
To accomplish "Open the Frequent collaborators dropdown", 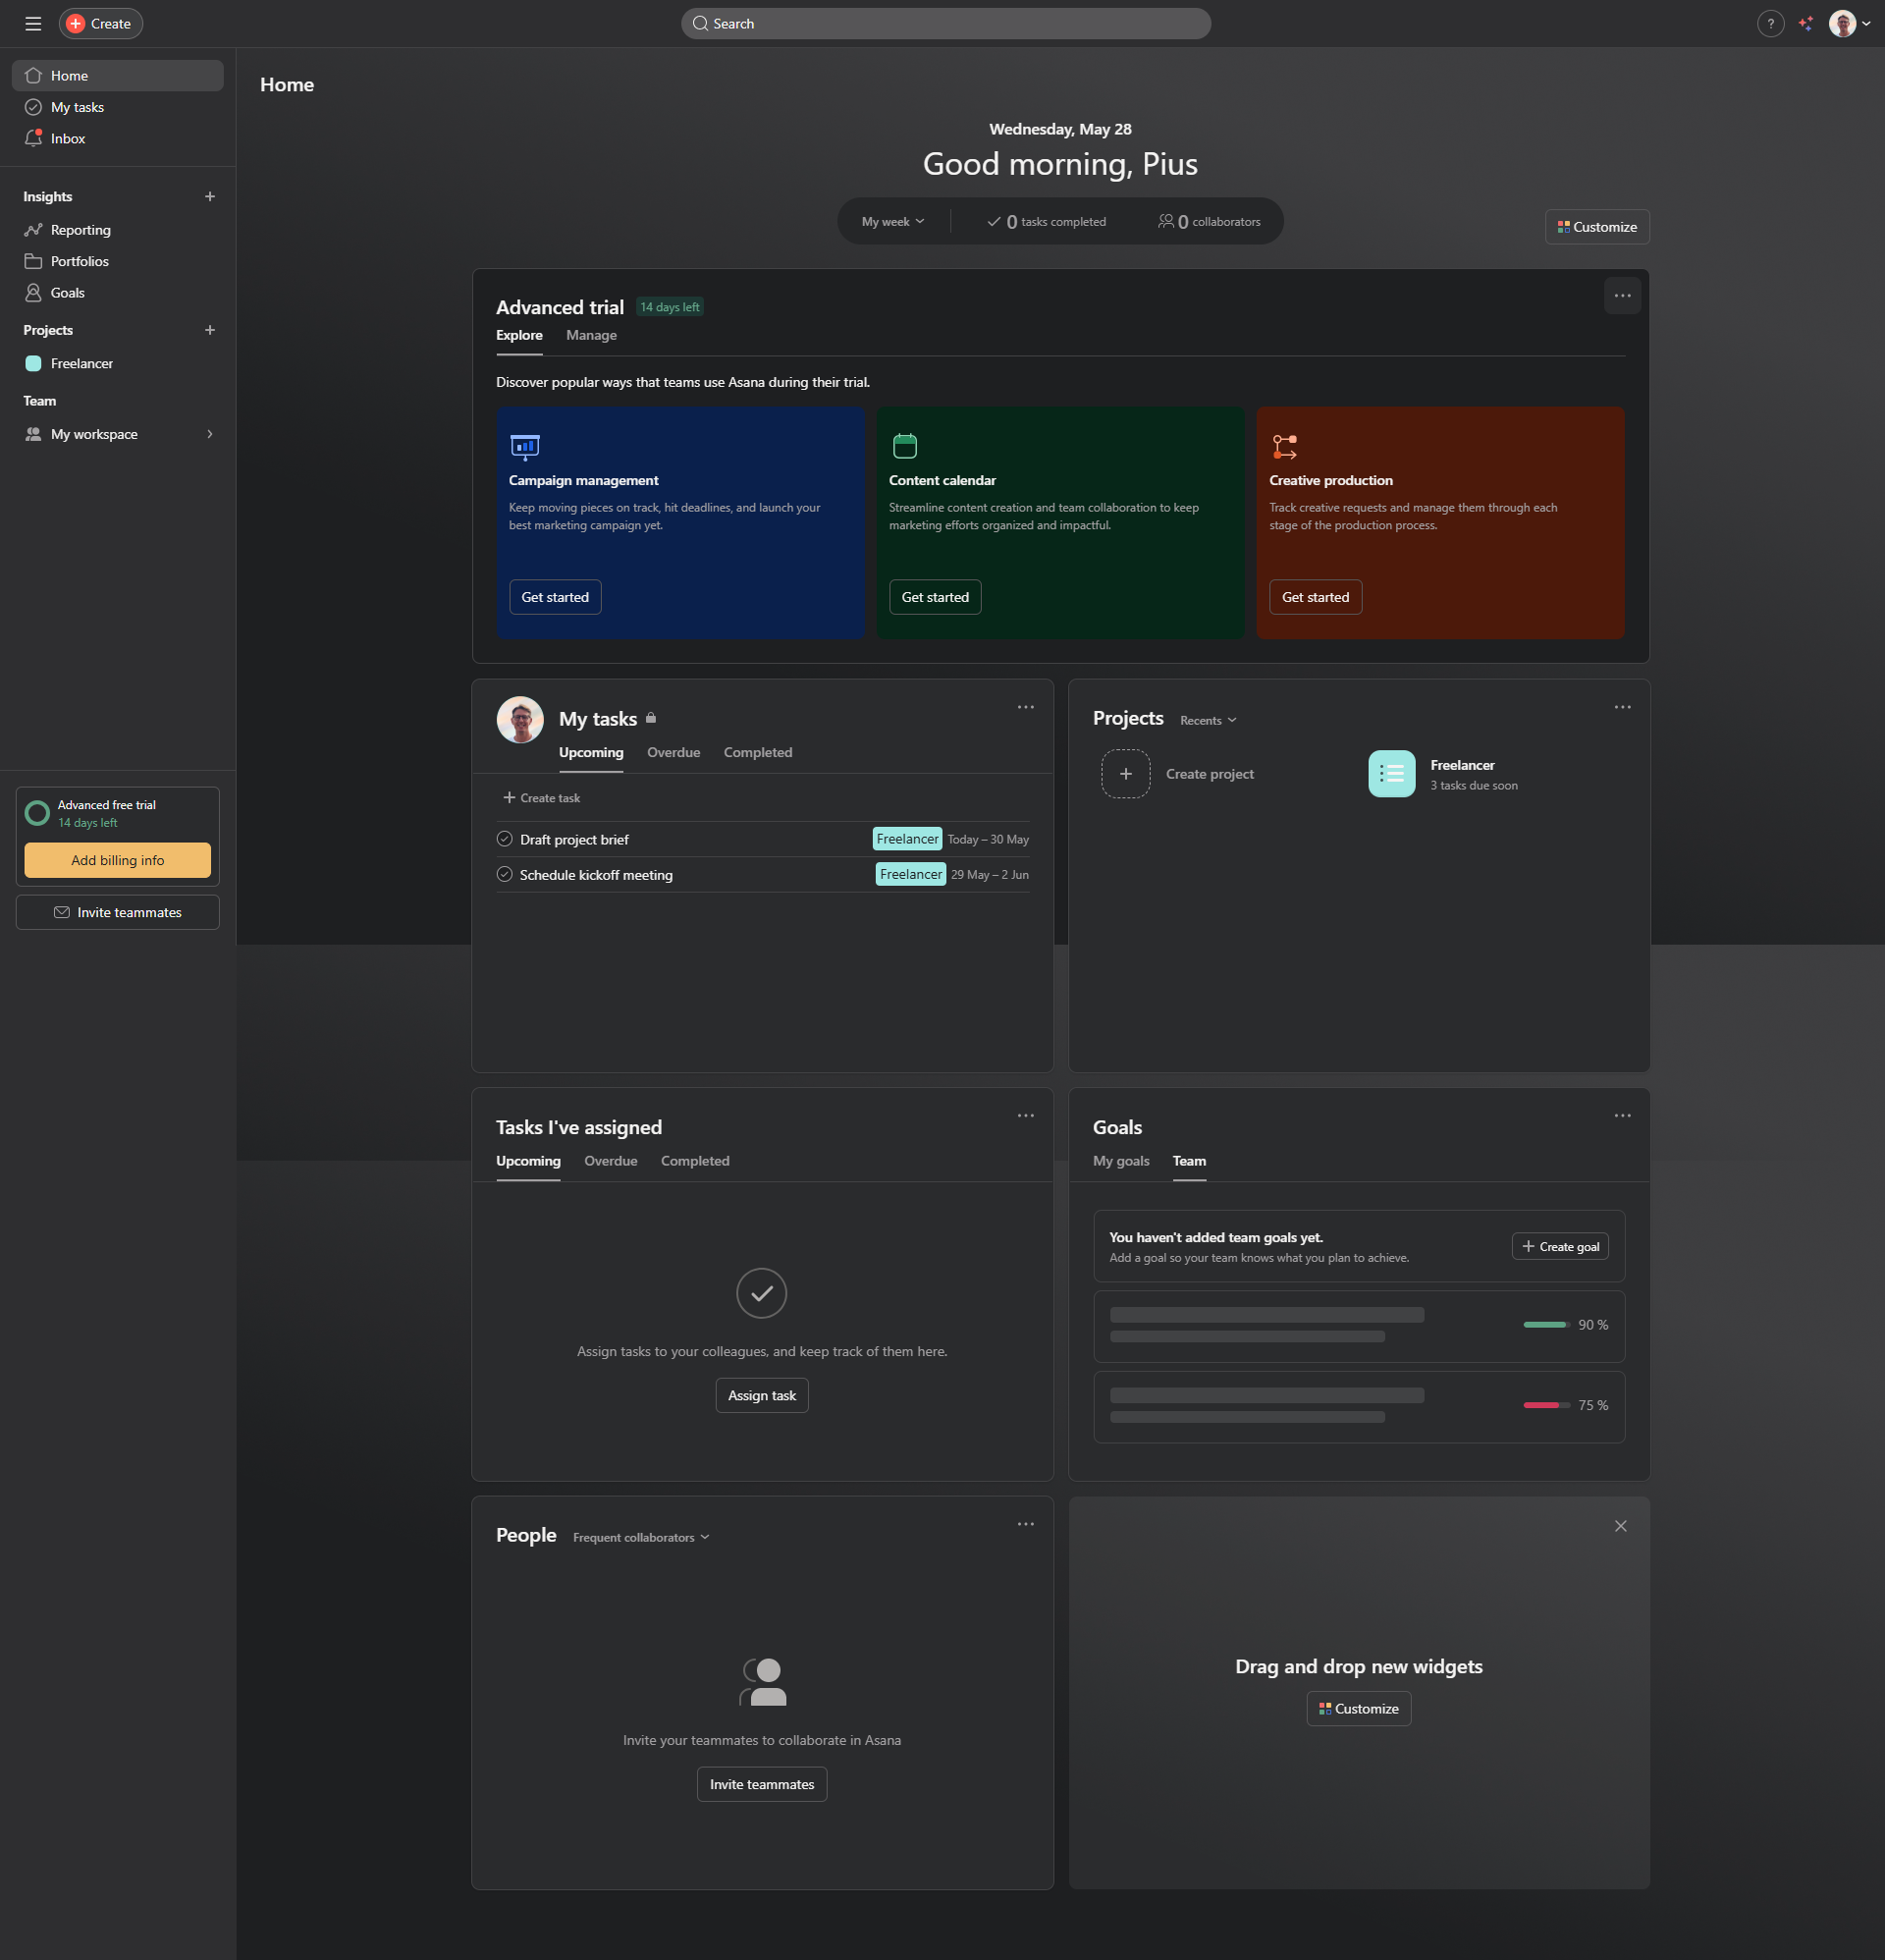I will click(x=641, y=1537).
